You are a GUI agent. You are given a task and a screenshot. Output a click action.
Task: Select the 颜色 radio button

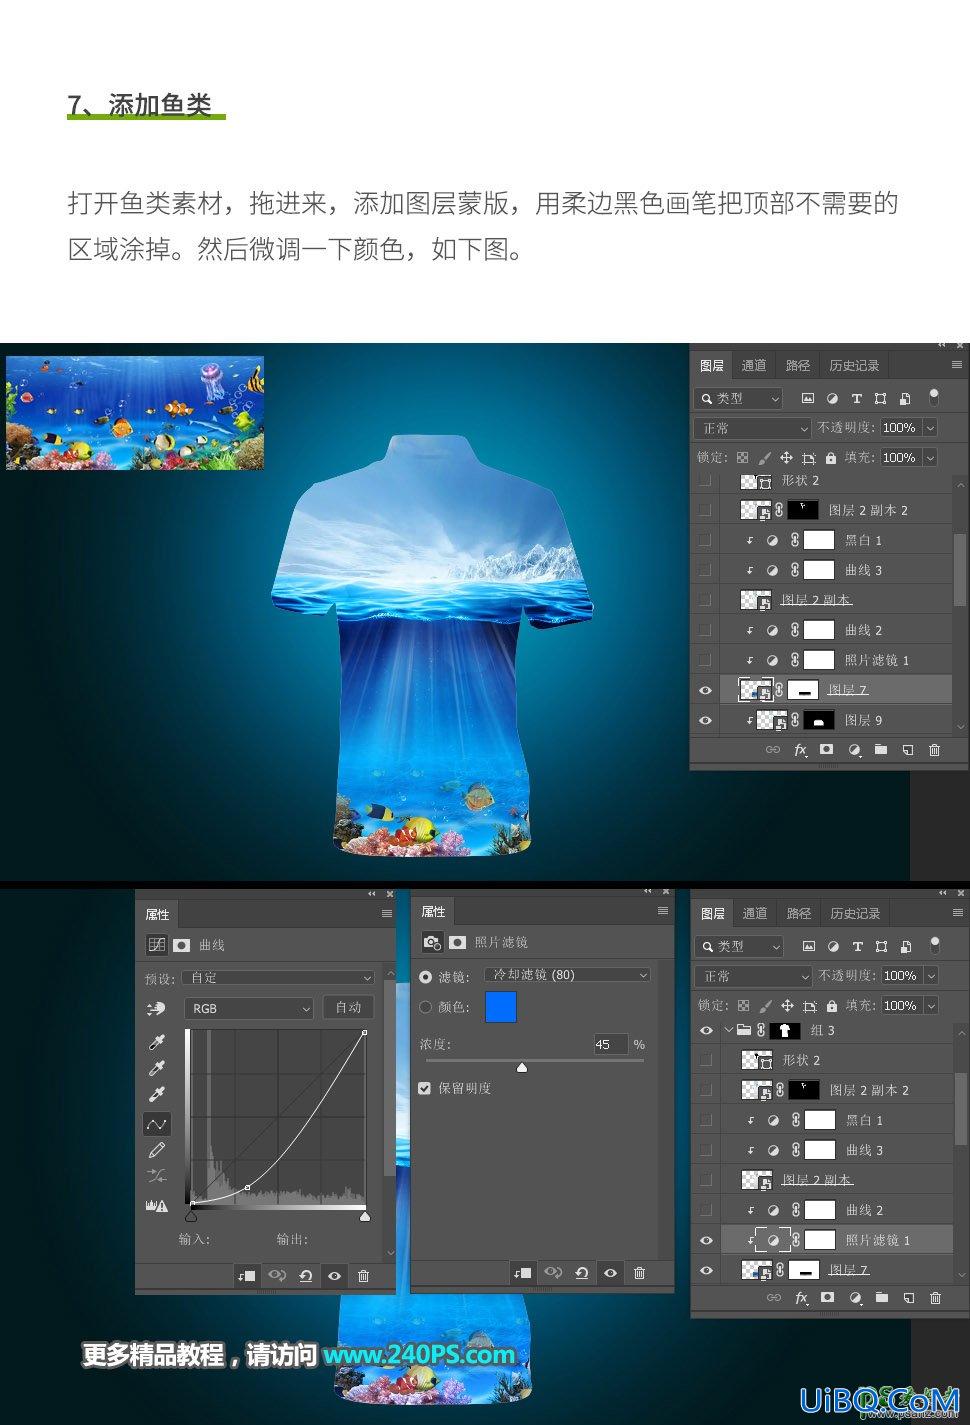point(426,1007)
